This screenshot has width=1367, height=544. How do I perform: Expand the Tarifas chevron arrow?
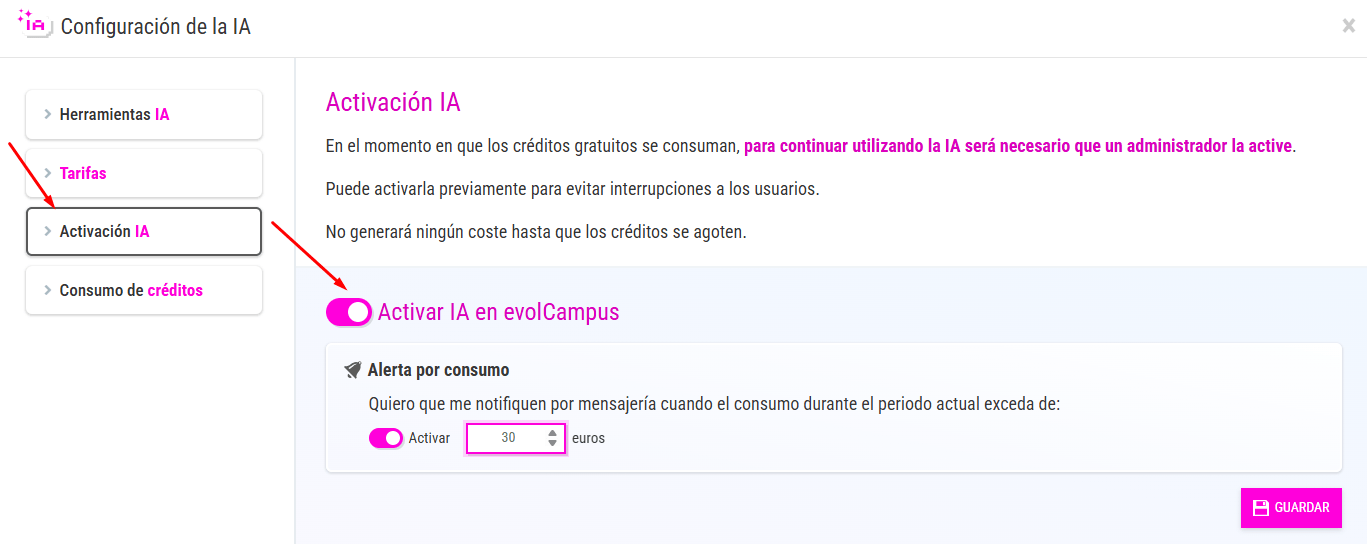coord(48,173)
